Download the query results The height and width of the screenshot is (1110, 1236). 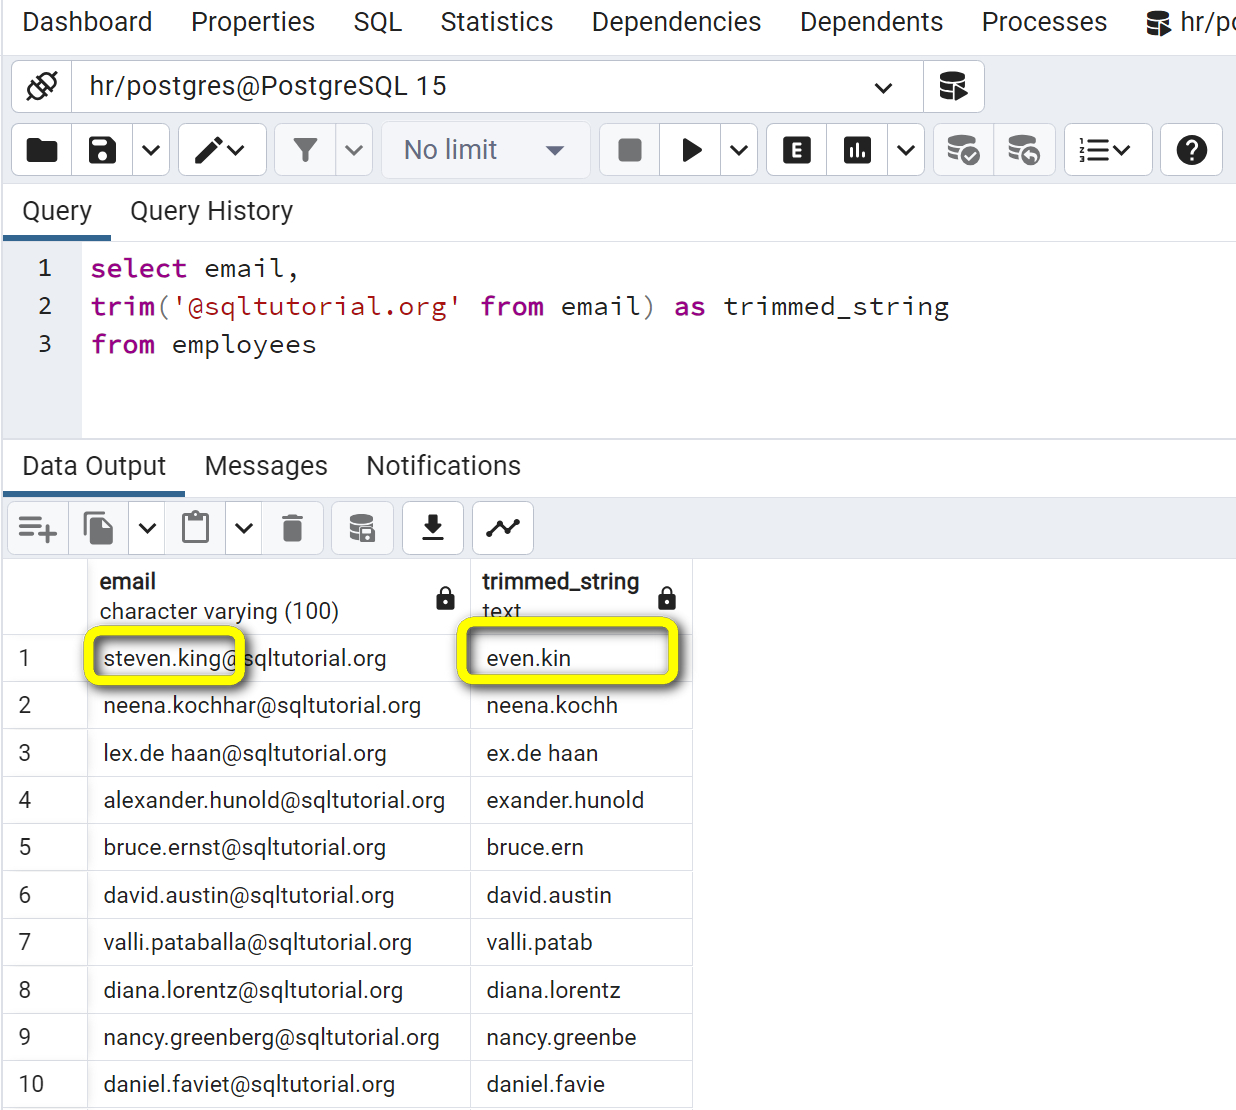(x=432, y=528)
